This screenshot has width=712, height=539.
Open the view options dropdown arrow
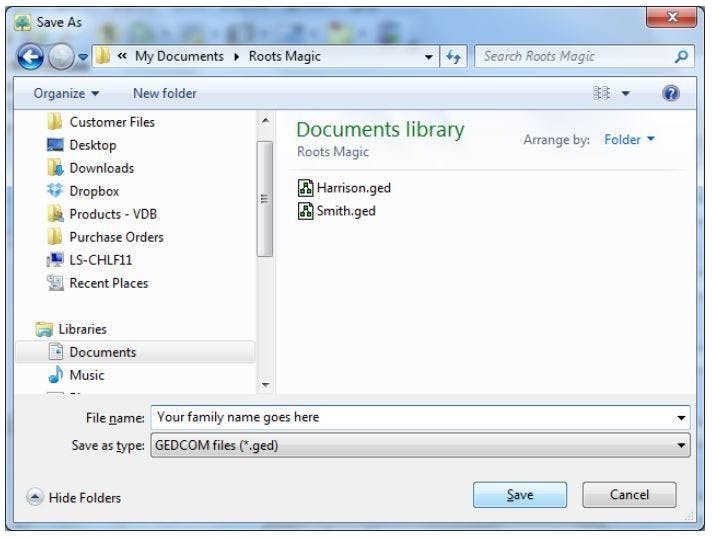[626, 94]
